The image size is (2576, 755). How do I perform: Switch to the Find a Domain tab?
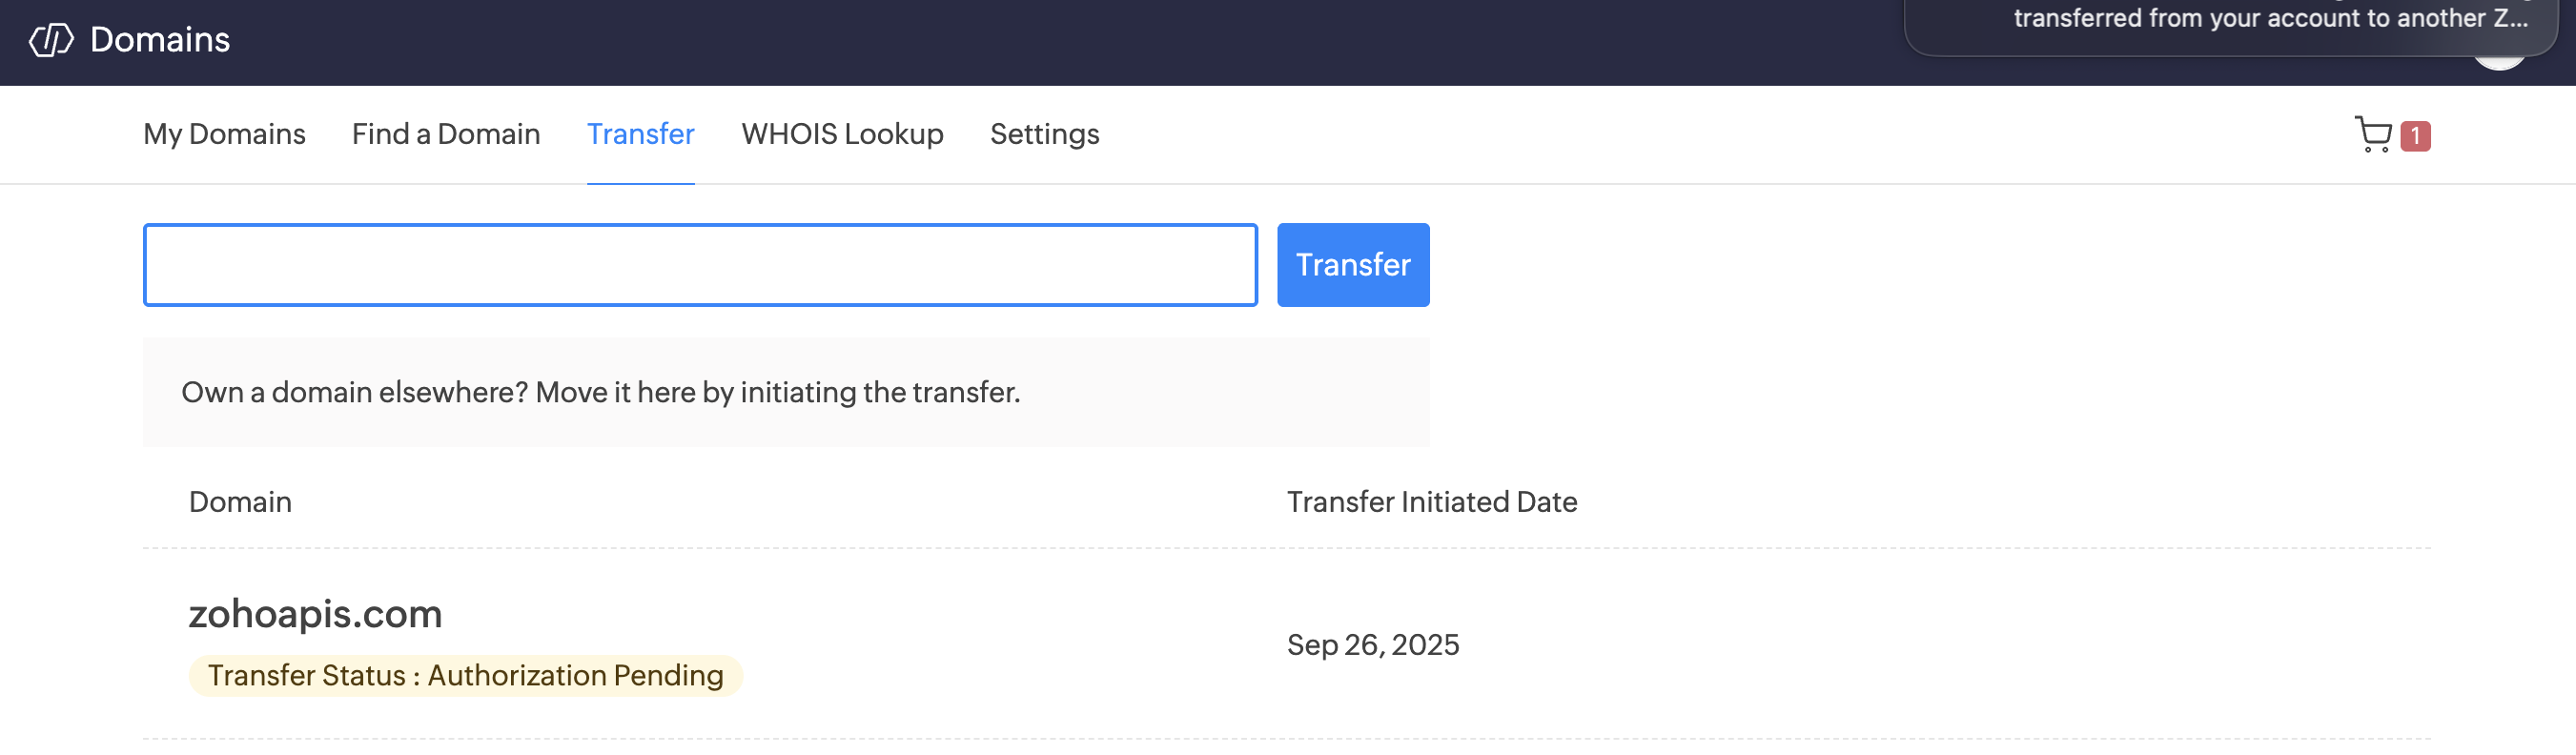click(445, 134)
